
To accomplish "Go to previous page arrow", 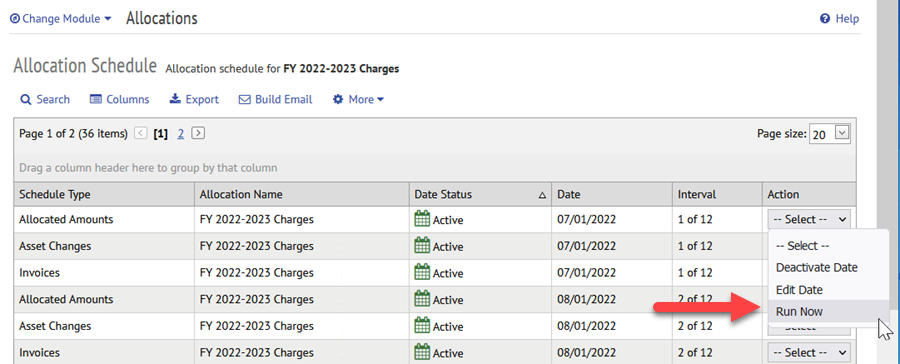I will (x=141, y=133).
